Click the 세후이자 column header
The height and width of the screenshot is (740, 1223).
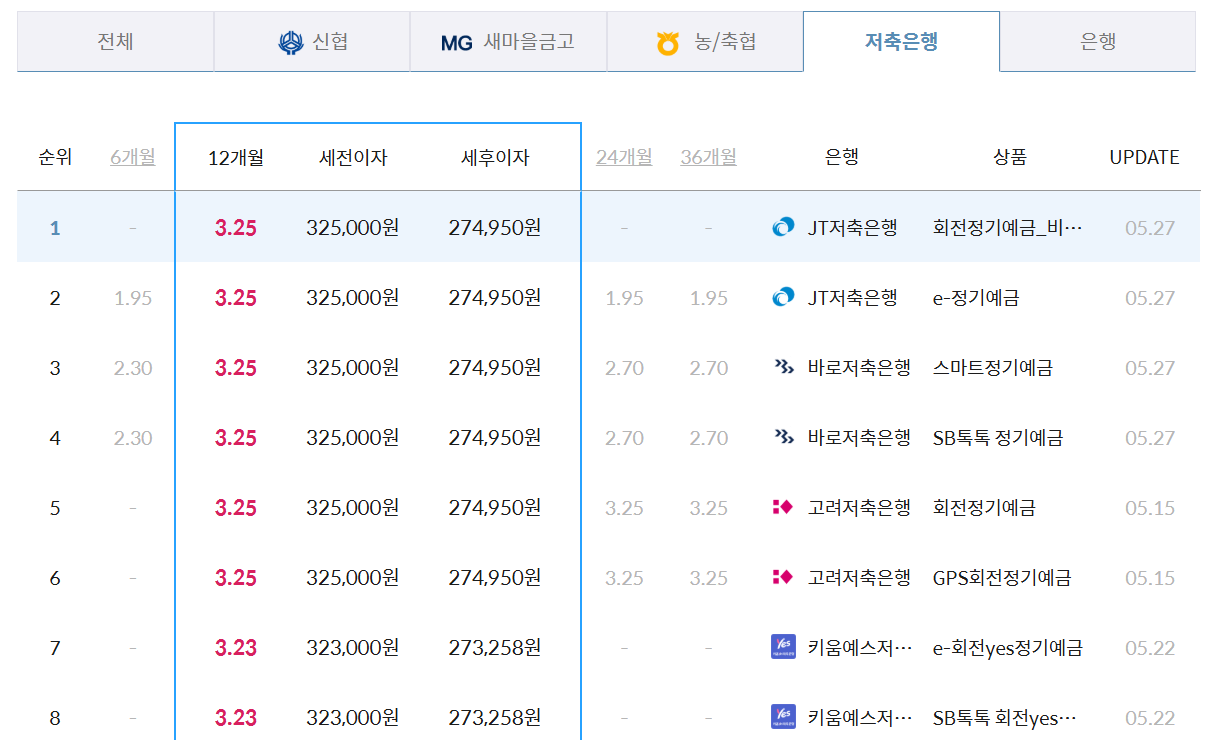click(x=495, y=157)
